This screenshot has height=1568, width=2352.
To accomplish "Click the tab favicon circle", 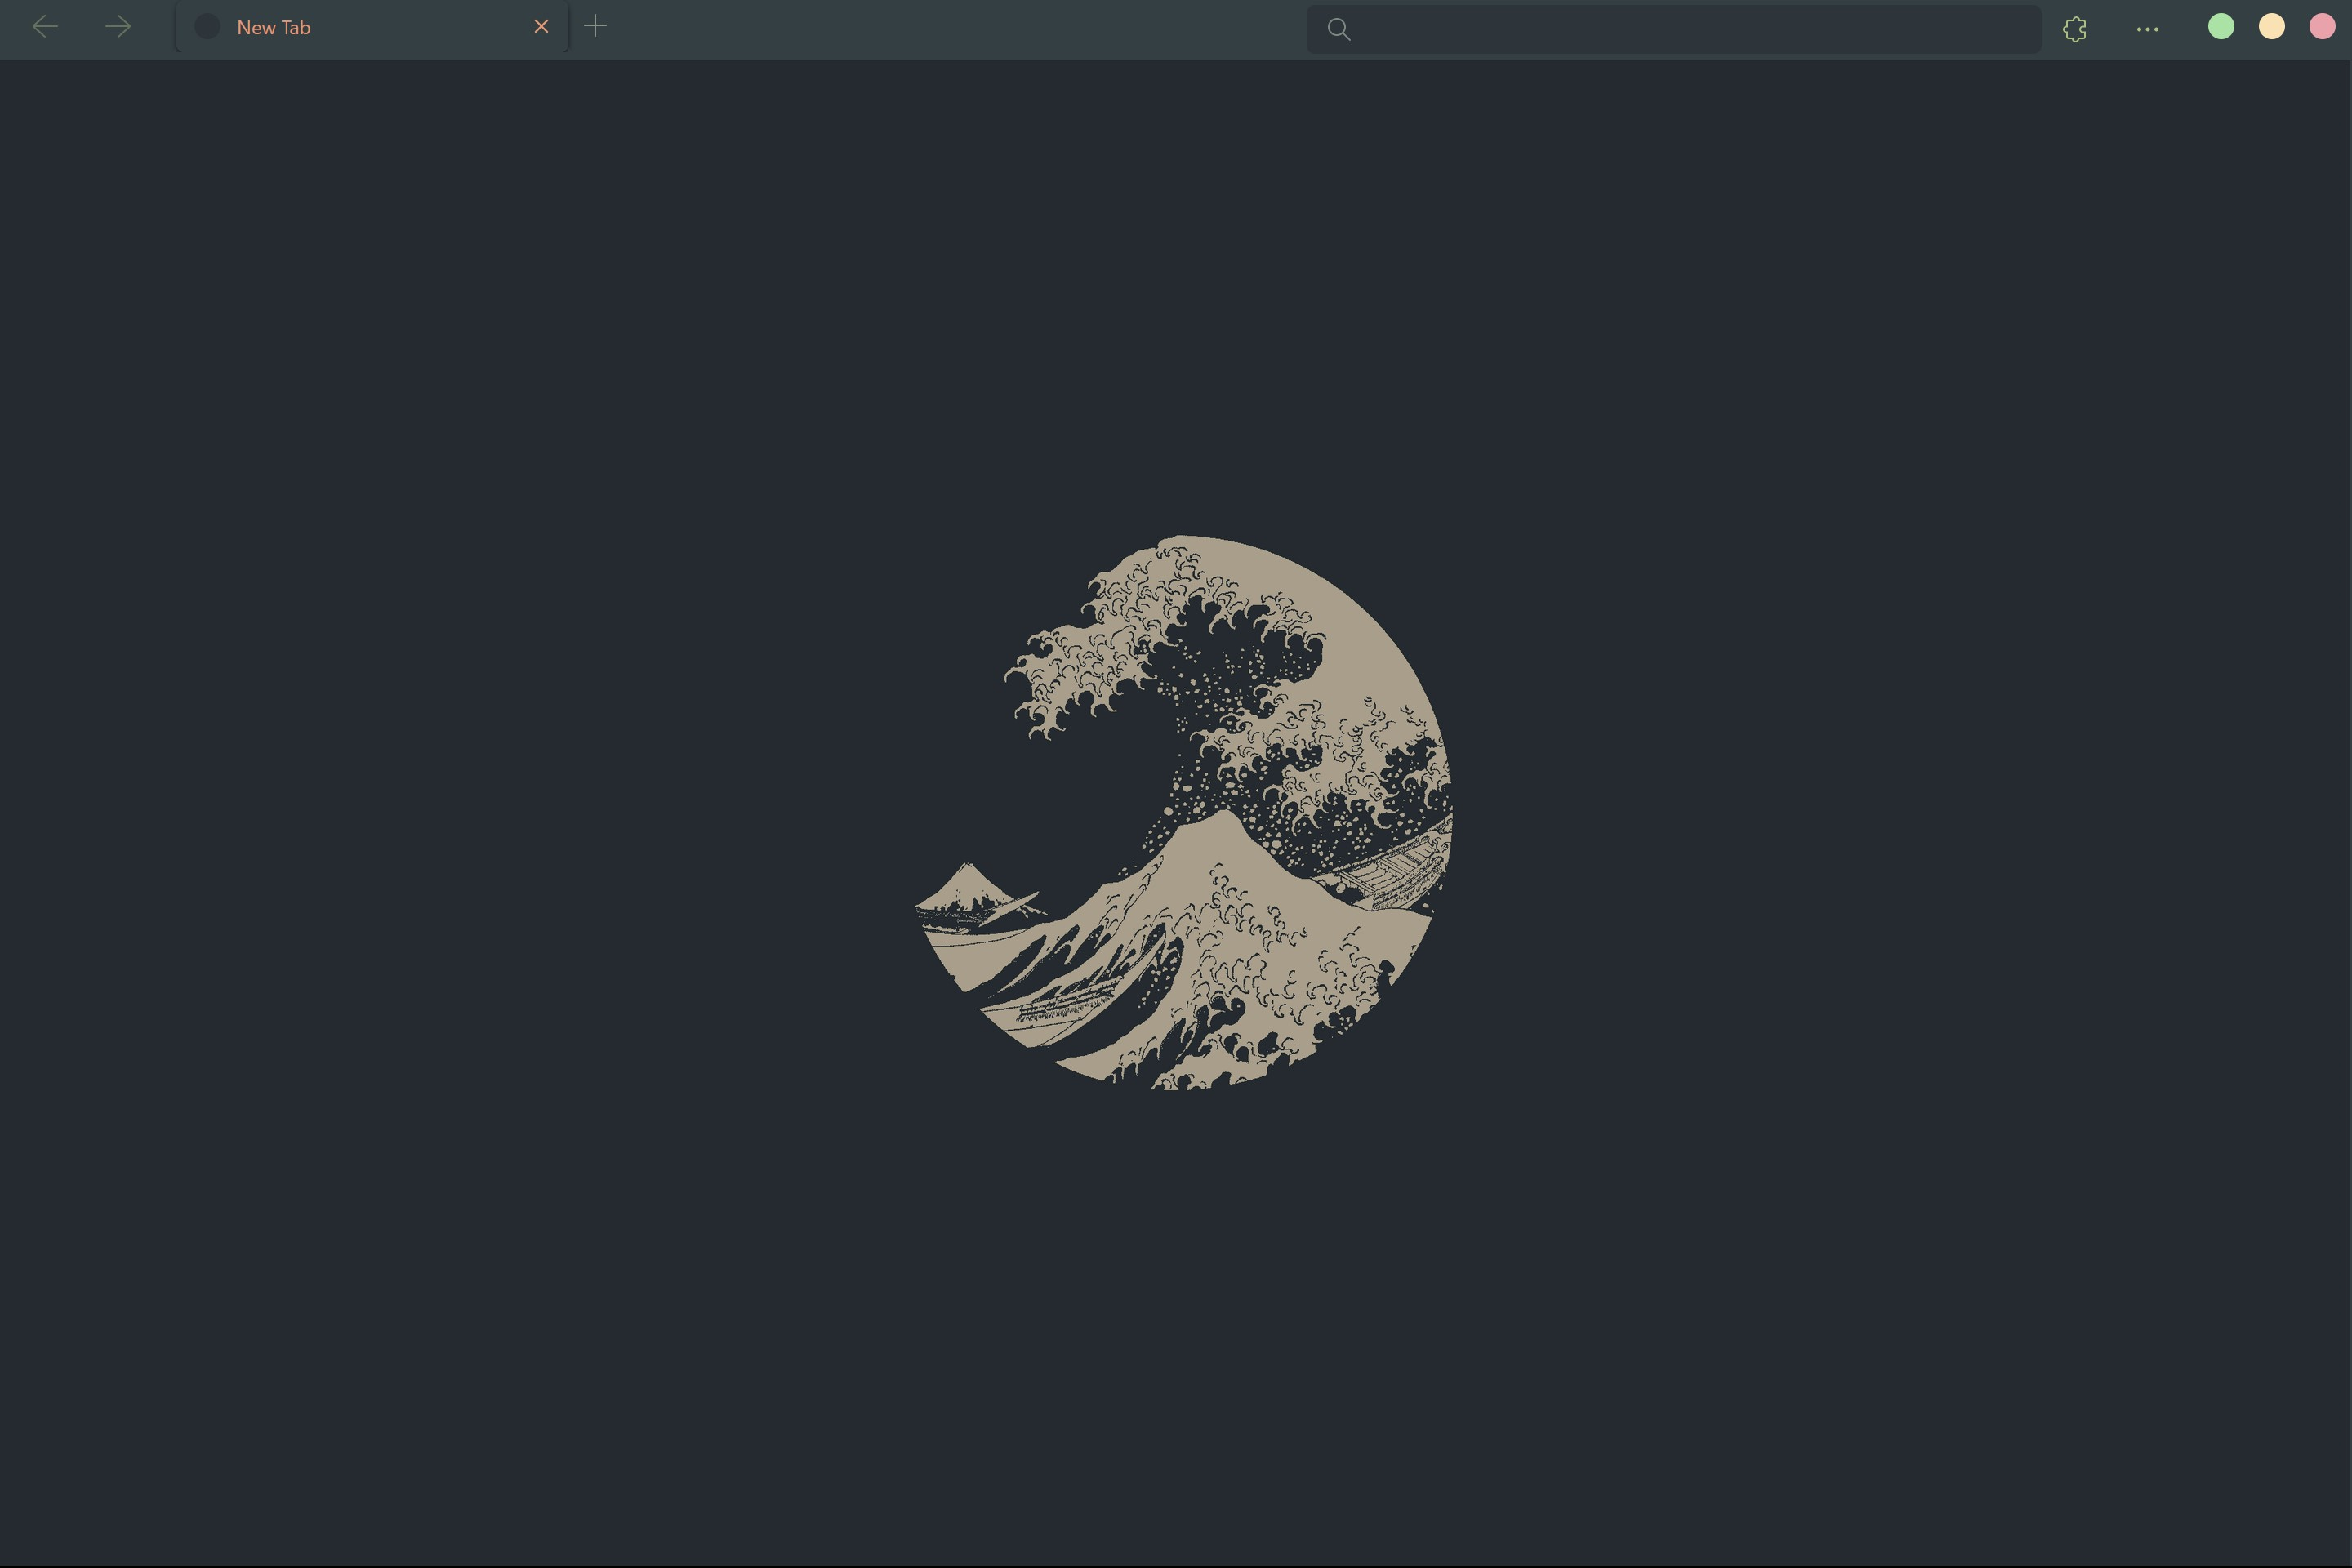I will tap(207, 27).
